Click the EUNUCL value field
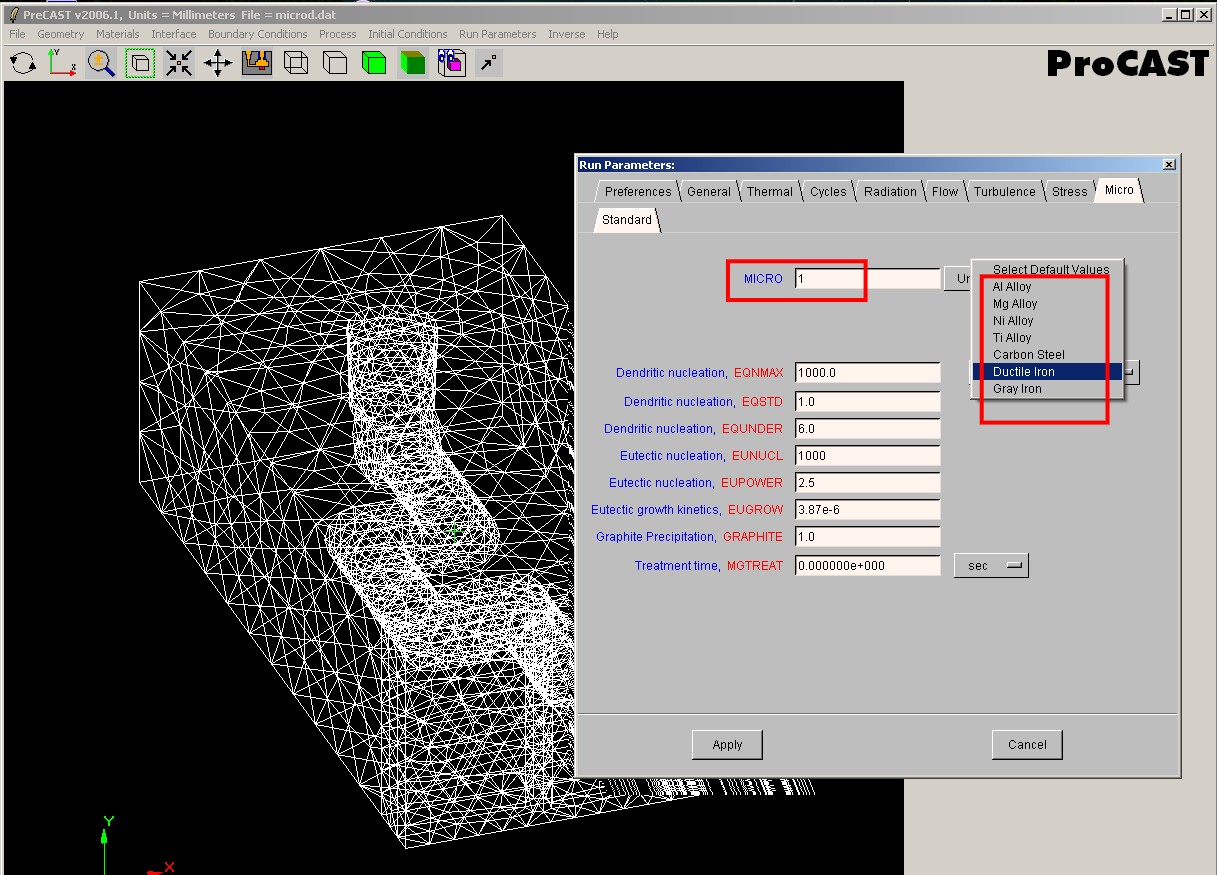 [868, 456]
